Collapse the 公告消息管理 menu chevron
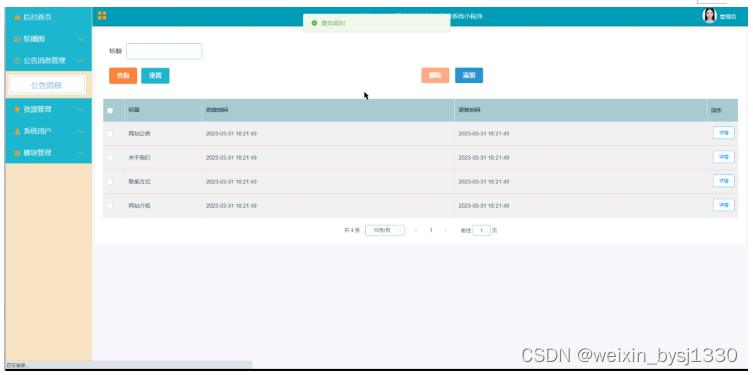This screenshot has height=375, width=753. pos(81,61)
